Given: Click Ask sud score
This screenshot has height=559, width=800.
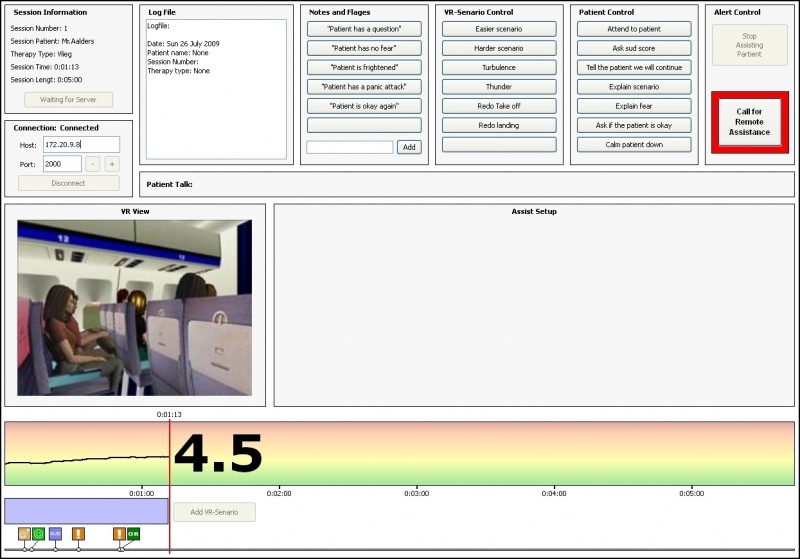Looking at the screenshot, I should (x=634, y=48).
